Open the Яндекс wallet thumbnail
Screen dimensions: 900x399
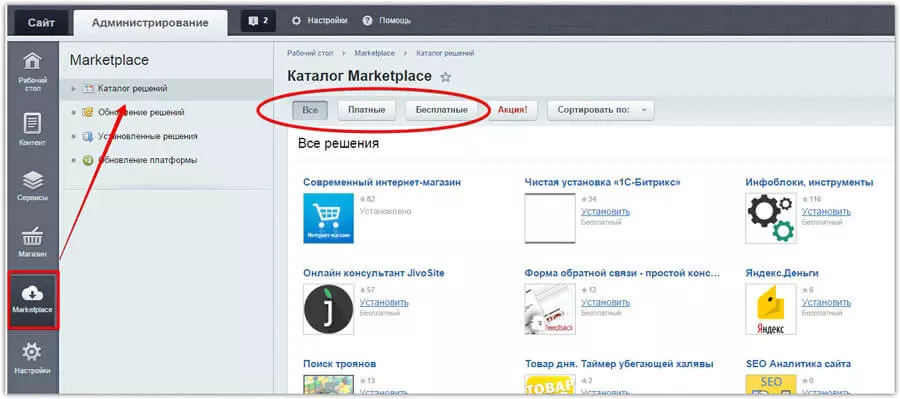pyautogui.click(x=771, y=309)
